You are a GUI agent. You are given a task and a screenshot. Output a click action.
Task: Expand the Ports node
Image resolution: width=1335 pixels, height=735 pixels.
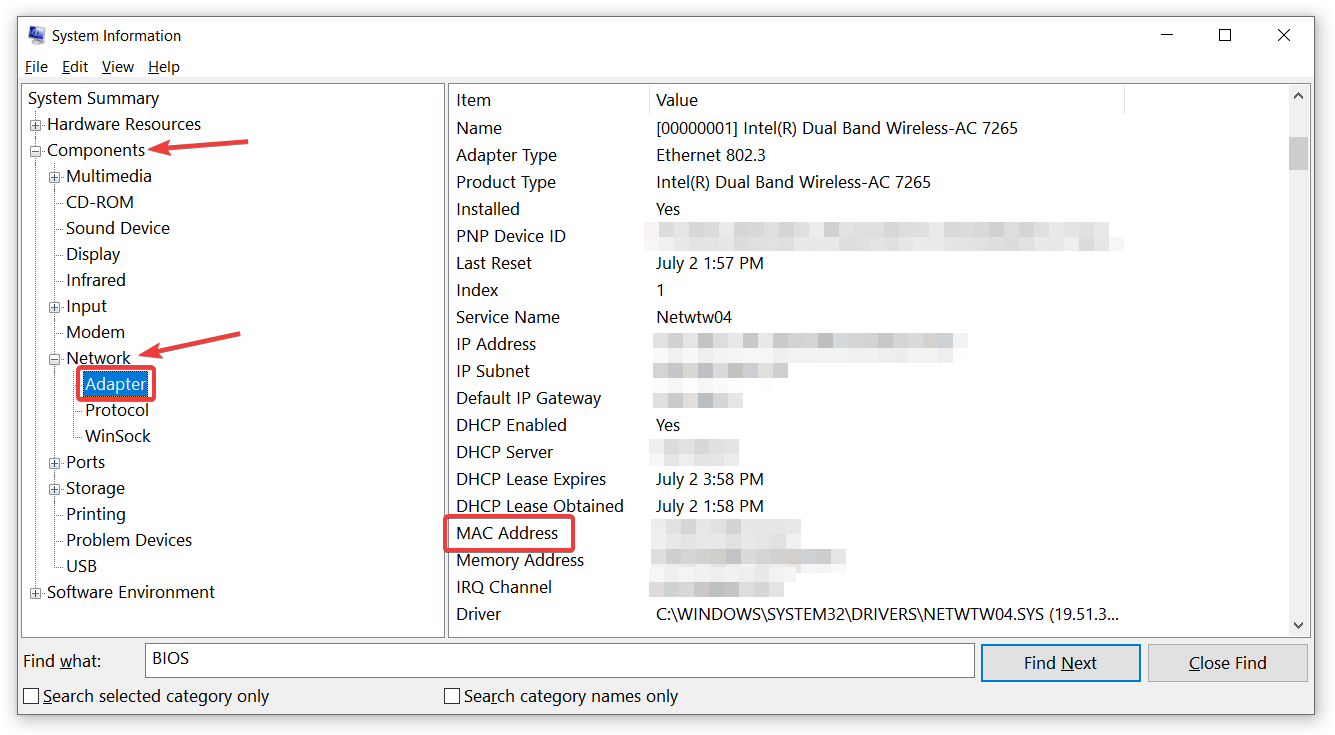pos(55,463)
